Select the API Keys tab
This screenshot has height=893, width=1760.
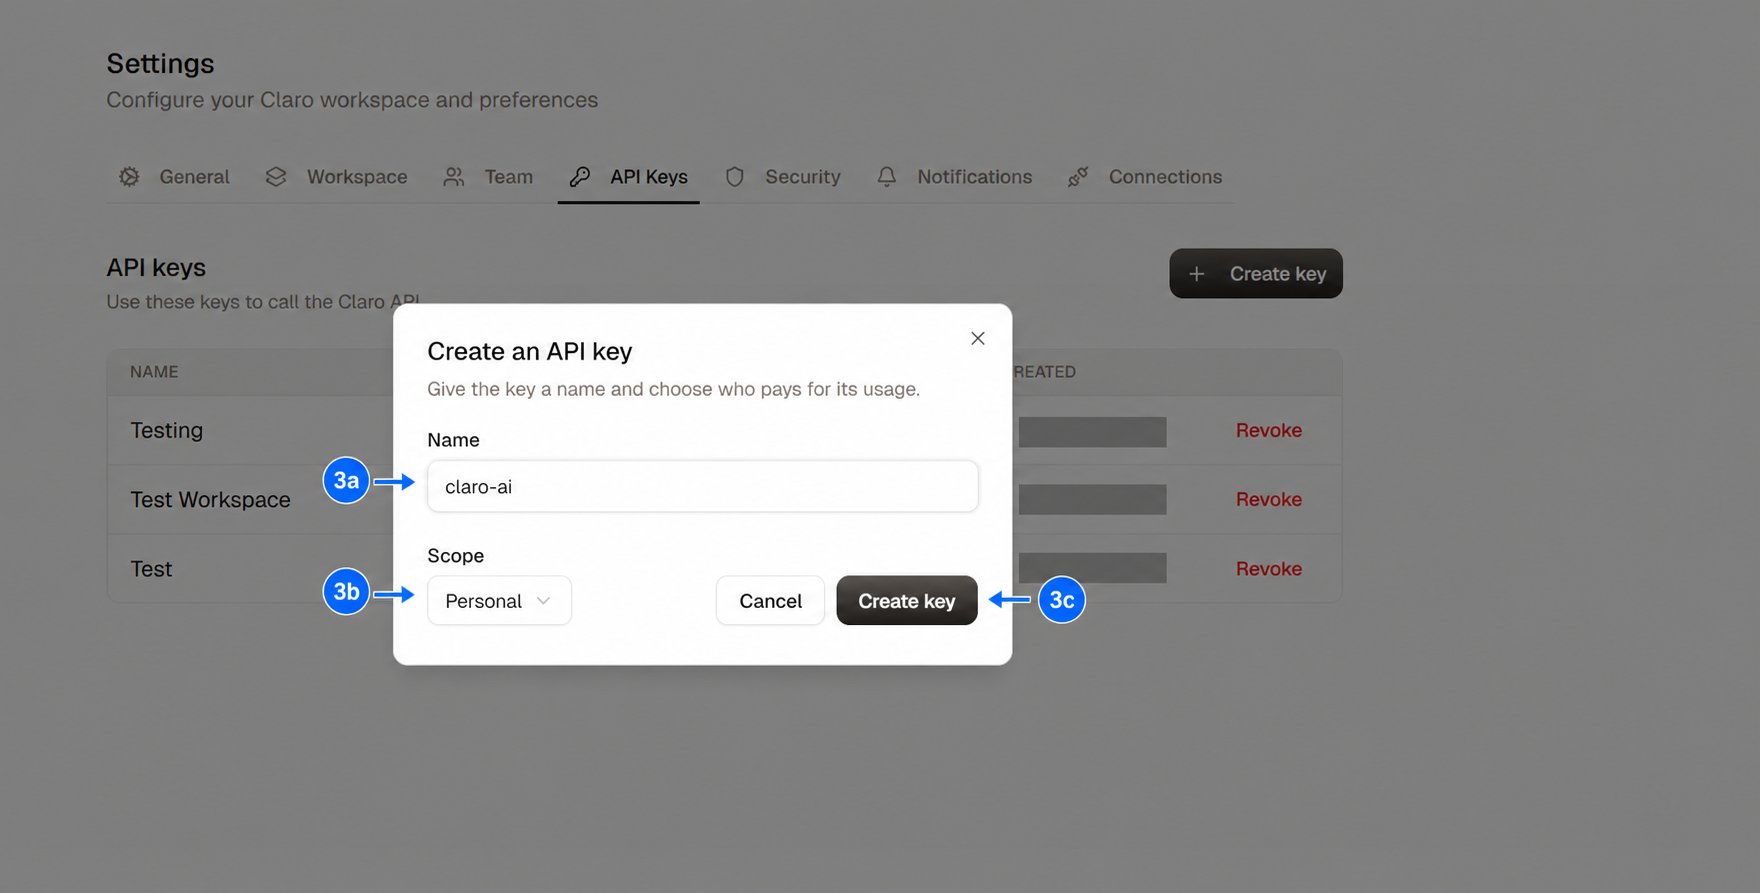point(629,177)
